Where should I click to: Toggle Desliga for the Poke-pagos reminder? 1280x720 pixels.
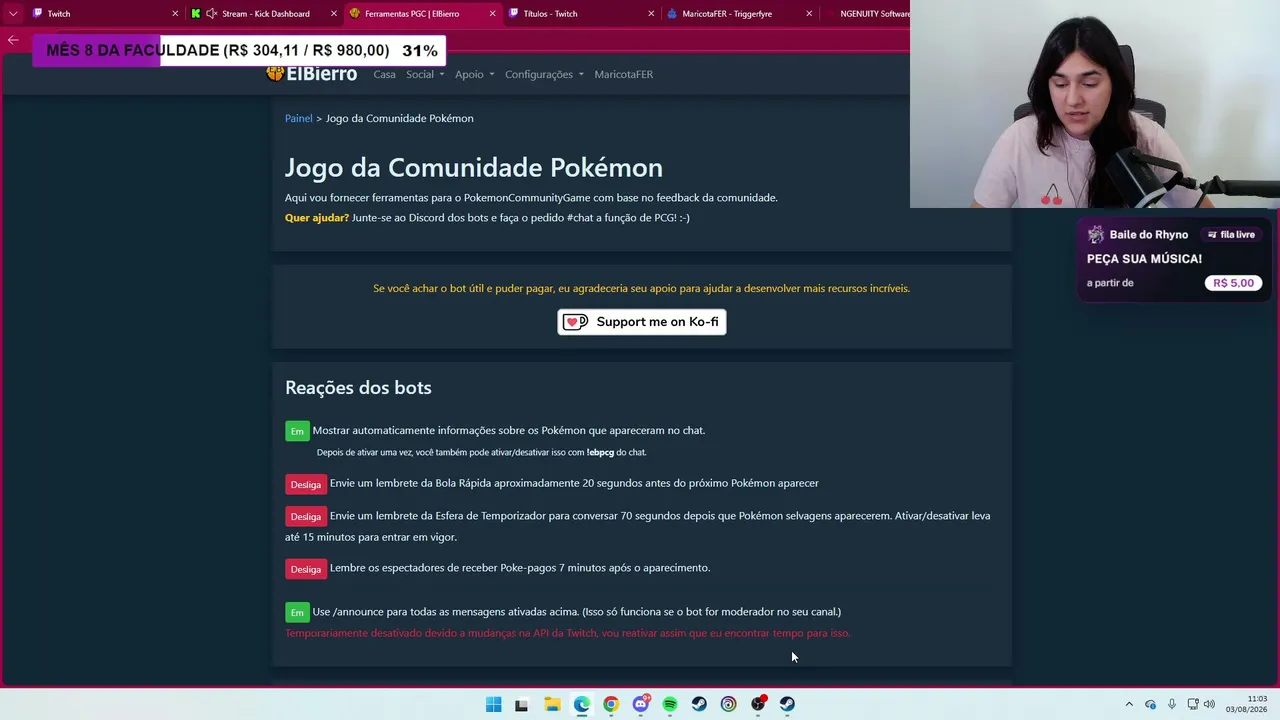[x=306, y=569]
